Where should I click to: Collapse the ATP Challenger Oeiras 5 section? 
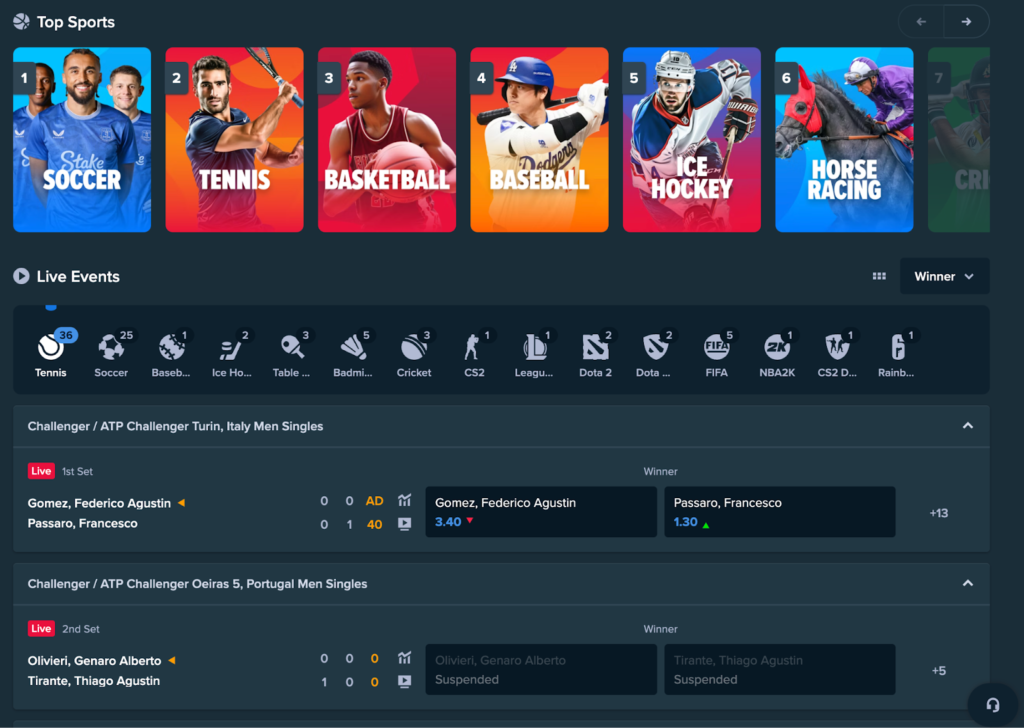[967, 584]
